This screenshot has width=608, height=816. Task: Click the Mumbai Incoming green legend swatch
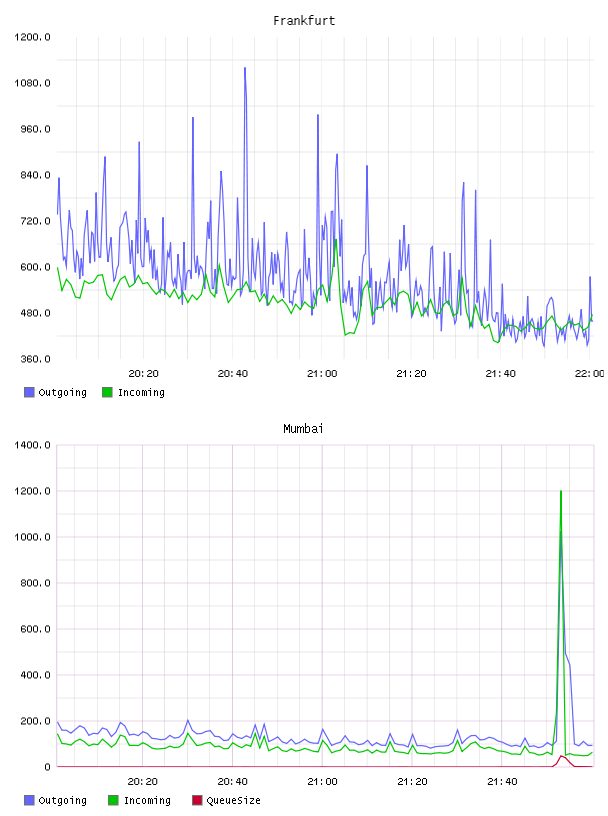(x=113, y=800)
